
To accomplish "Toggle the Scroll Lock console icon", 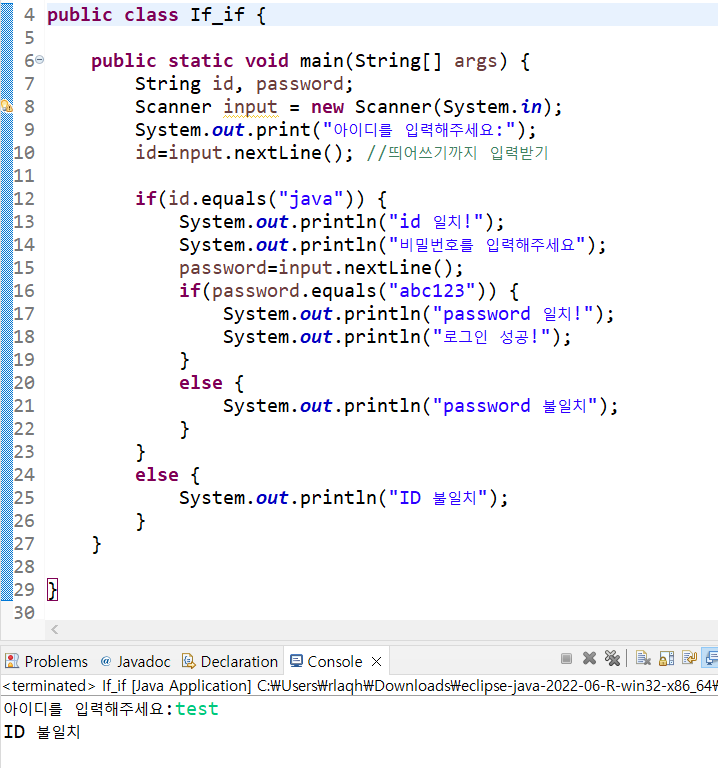I will tap(667, 659).
